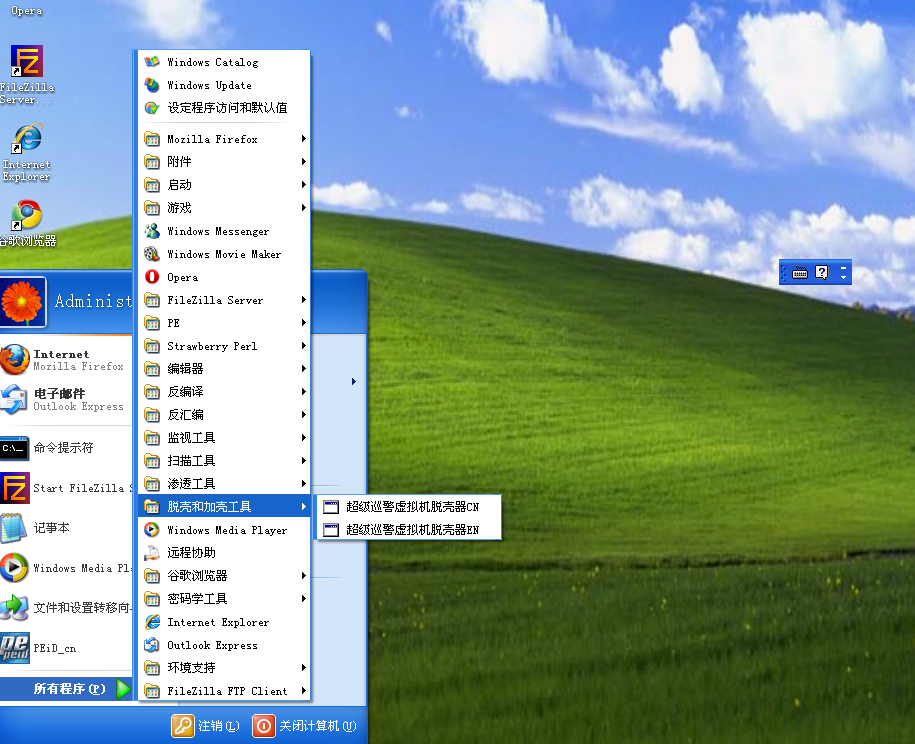The height and width of the screenshot is (744, 915).
Task: Launch Outlook Express from programs menu
Action: tap(224, 645)
